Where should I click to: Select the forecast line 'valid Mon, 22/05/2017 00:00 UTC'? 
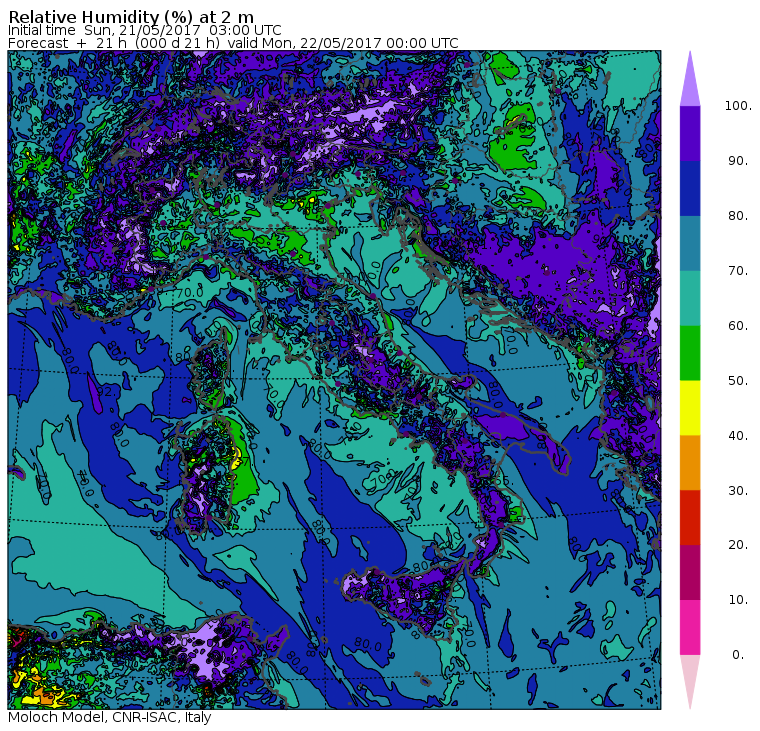[343, 43]
